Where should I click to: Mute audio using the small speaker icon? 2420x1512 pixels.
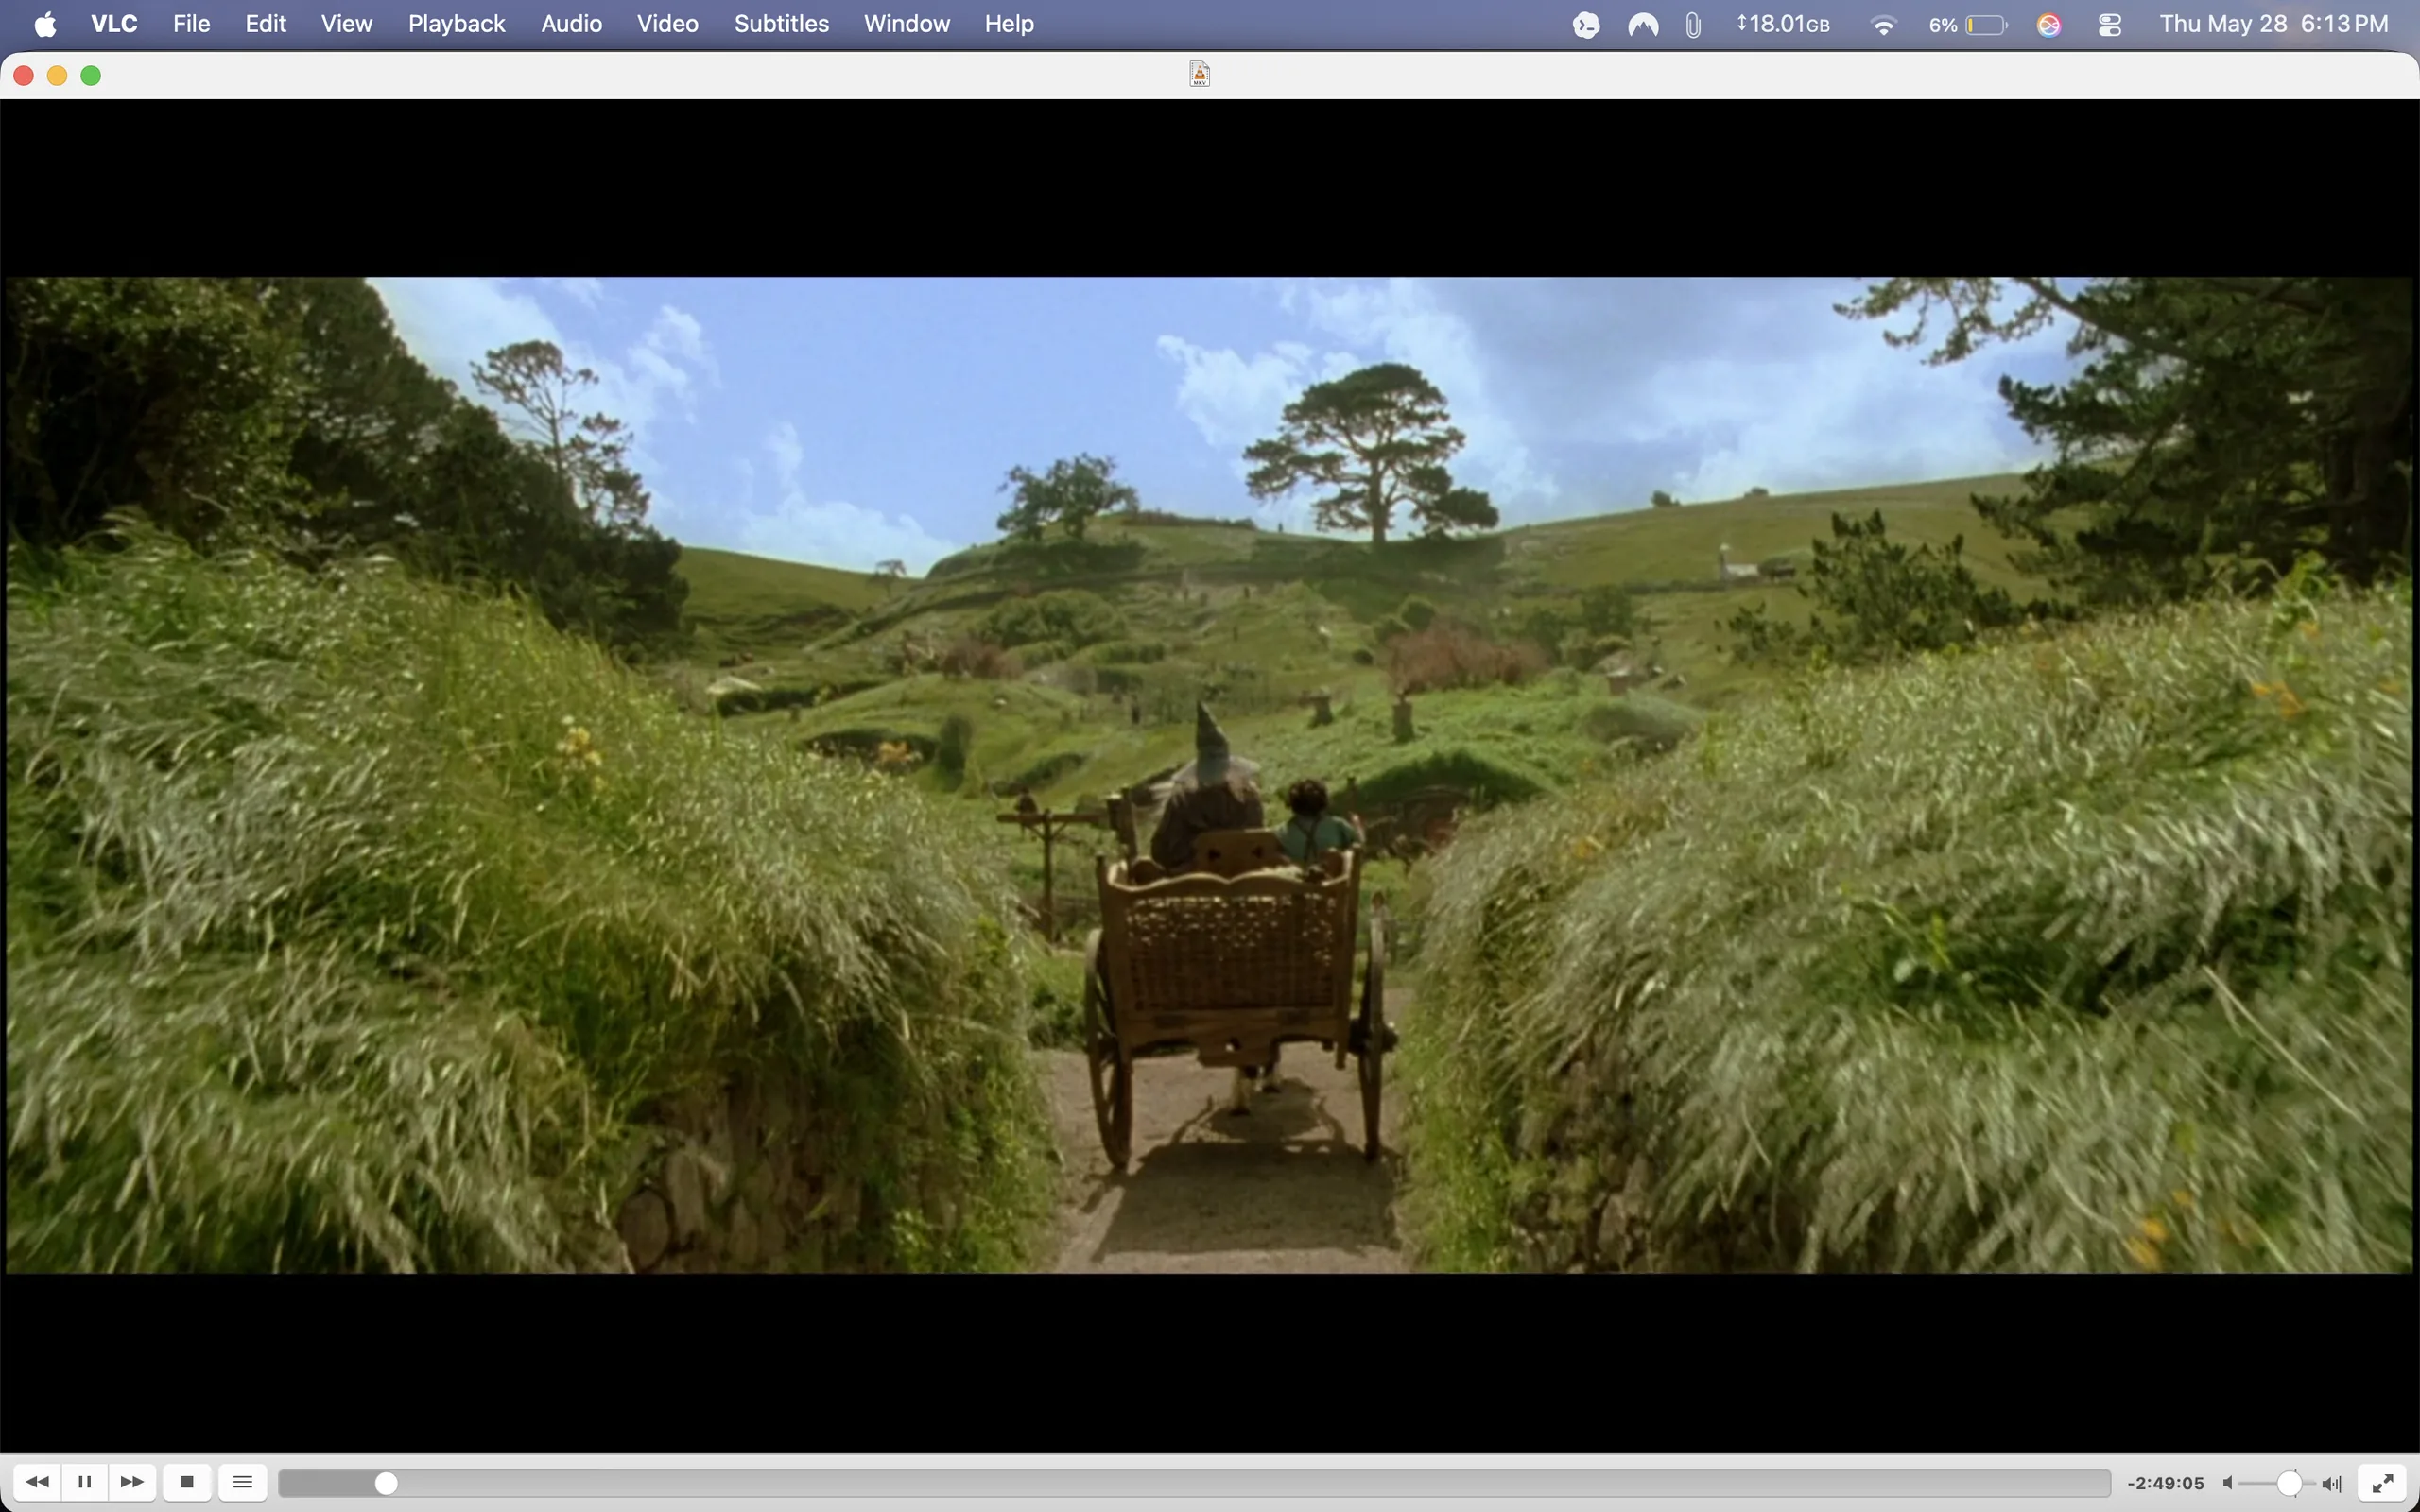click(2229, 1483)
